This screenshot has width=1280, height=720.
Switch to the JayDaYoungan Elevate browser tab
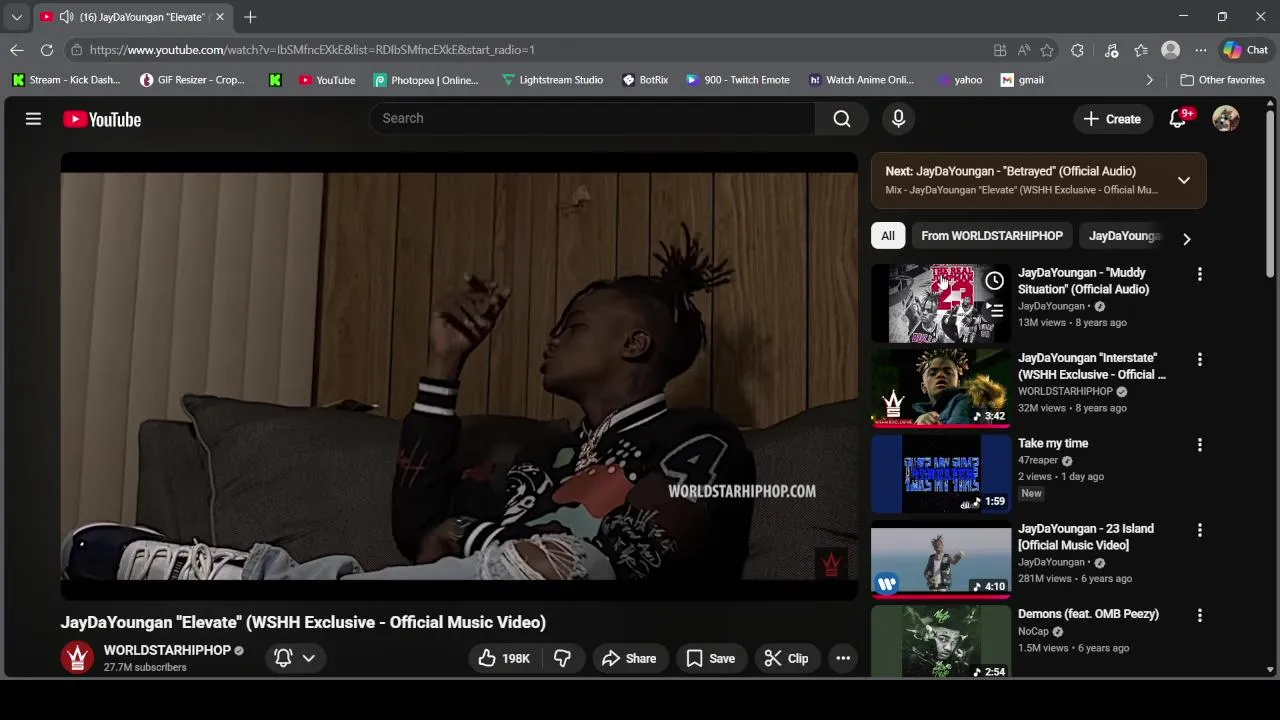point(131,17)
